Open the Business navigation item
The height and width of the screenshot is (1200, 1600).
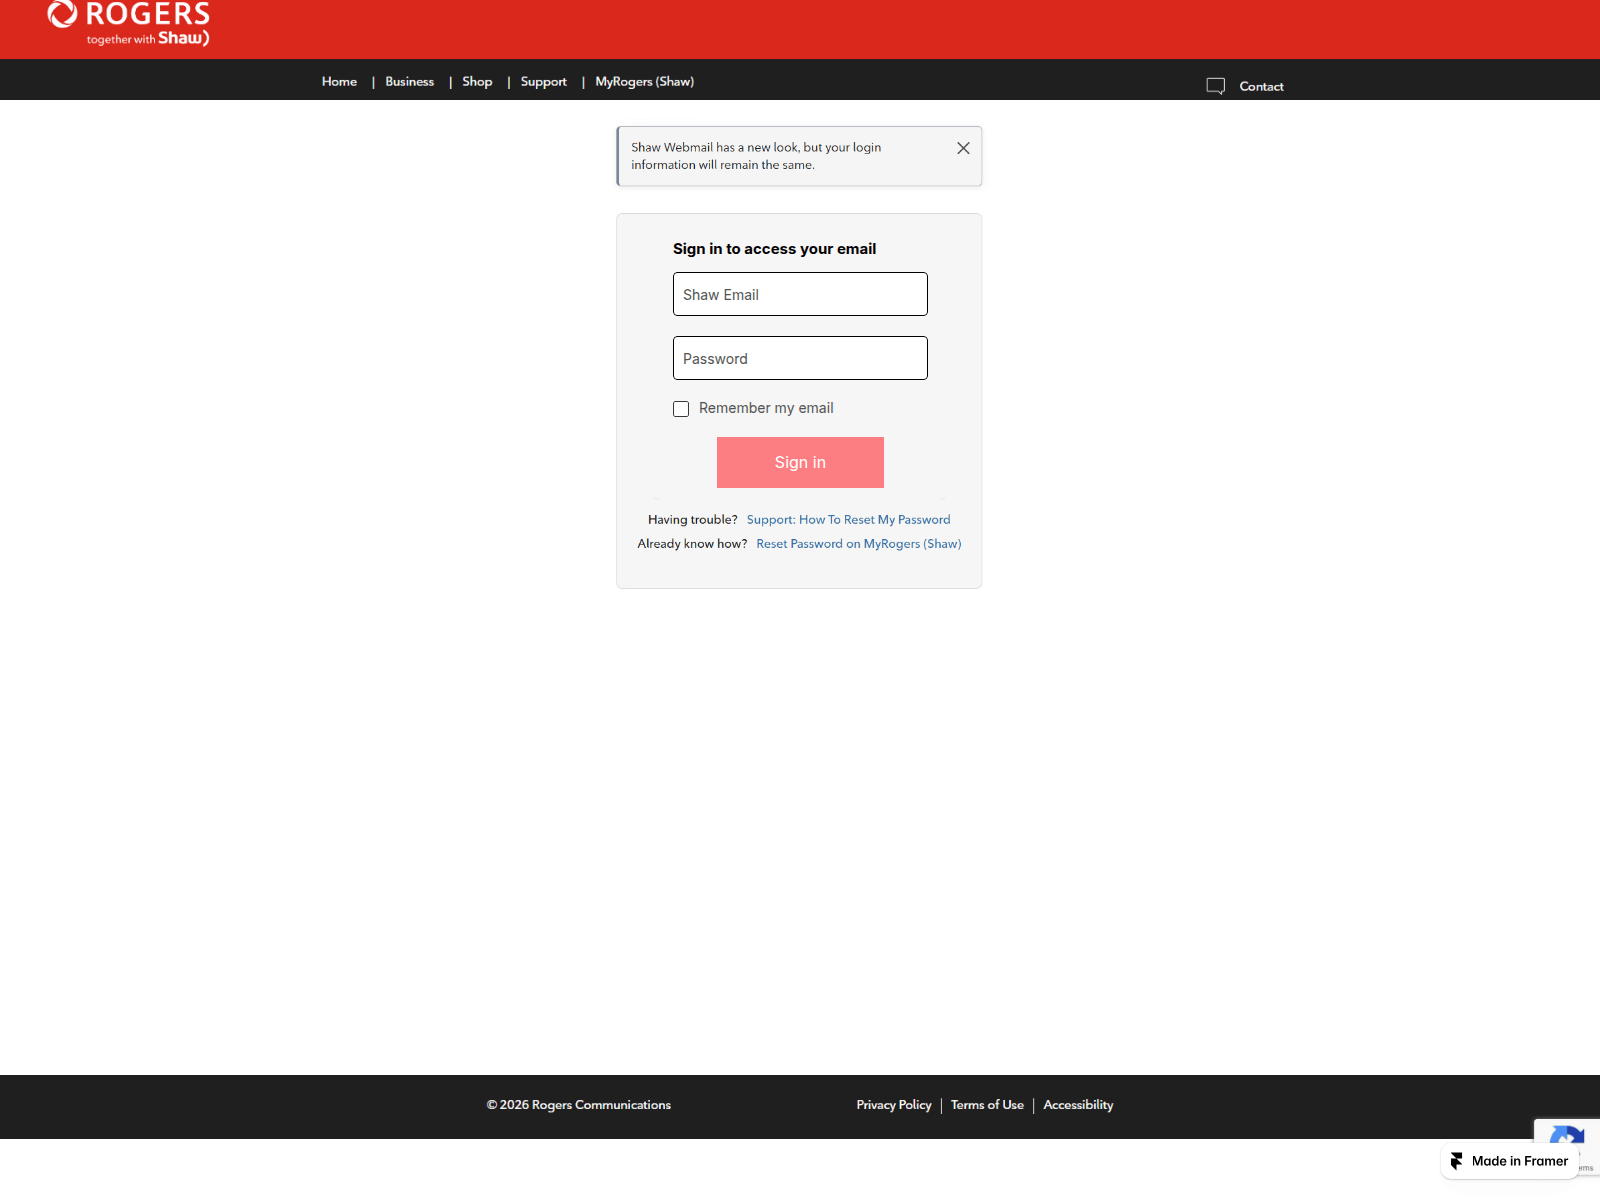(x=410, y=82)
